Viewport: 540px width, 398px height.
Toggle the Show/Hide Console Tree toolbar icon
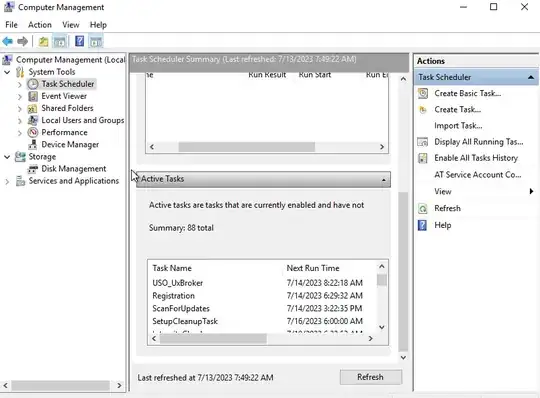tap(59, 42)
